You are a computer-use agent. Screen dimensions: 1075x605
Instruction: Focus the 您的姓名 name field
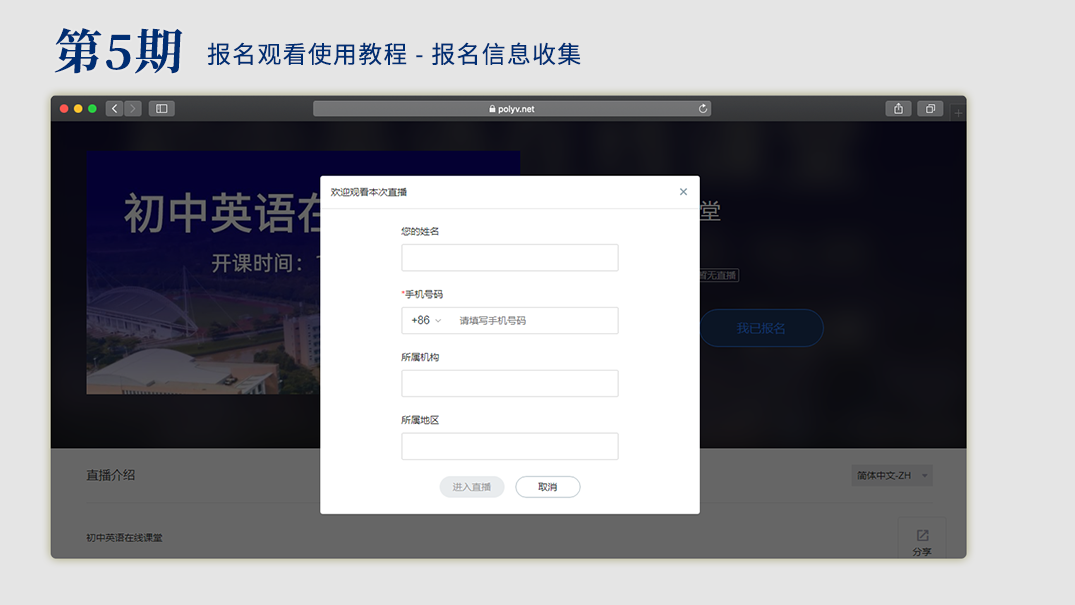coord(509,258)
